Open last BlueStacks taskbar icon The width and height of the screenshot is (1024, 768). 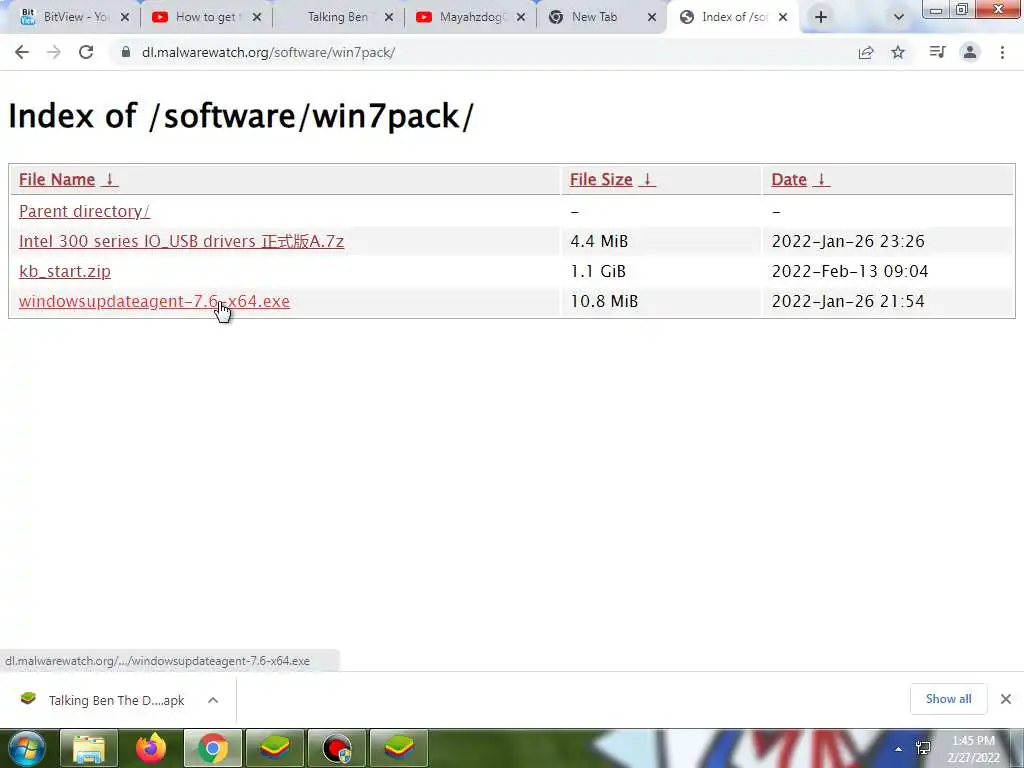point(399,748)
